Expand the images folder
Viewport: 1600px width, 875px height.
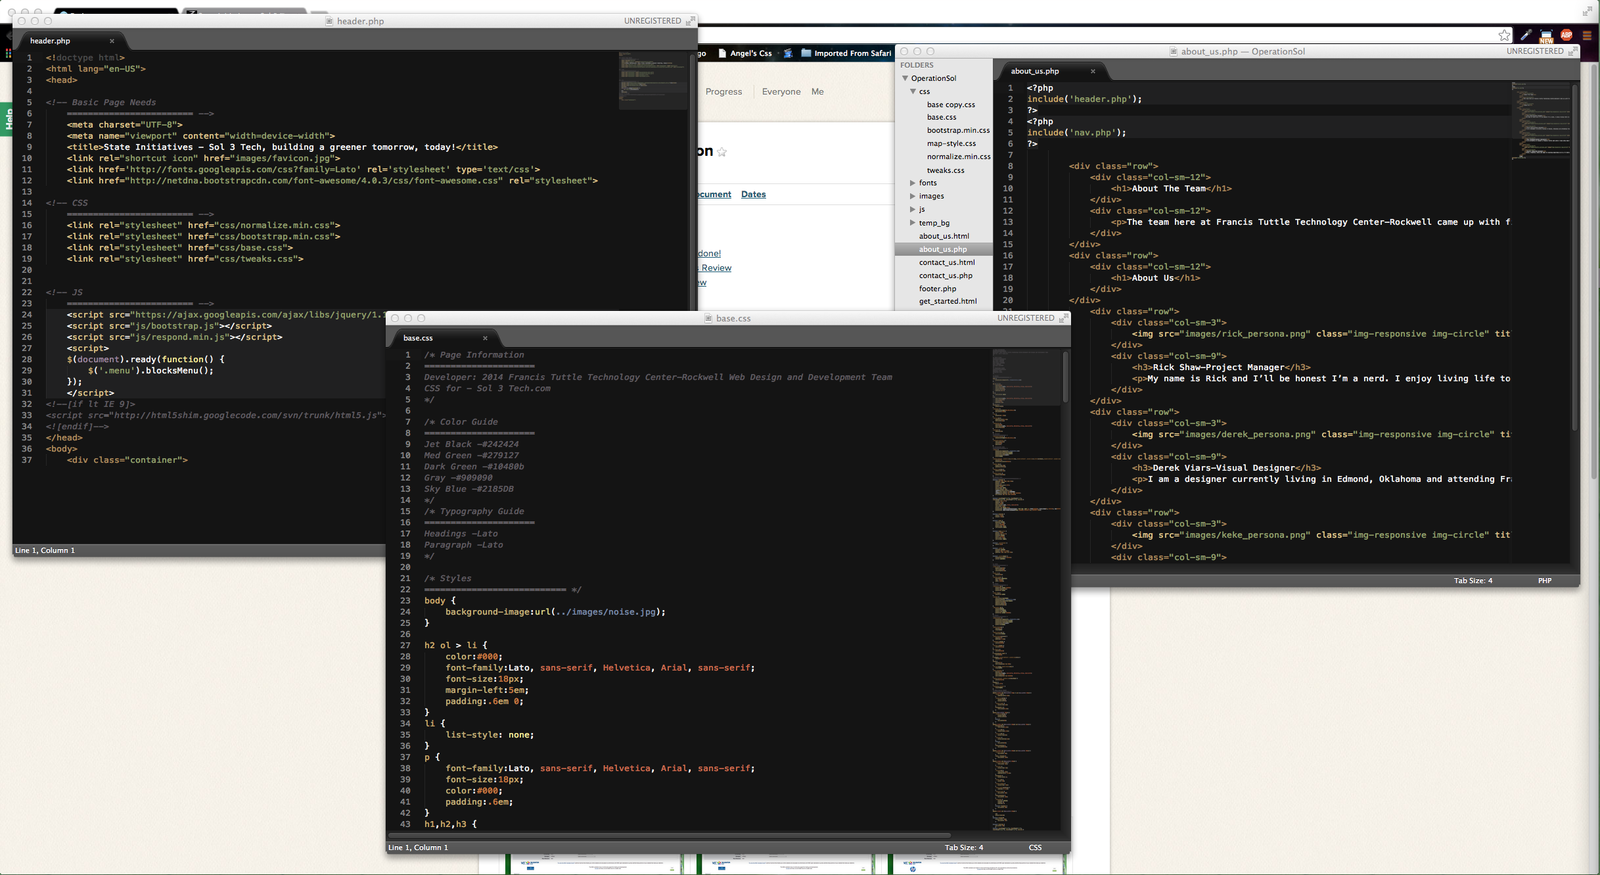(913, 196)
